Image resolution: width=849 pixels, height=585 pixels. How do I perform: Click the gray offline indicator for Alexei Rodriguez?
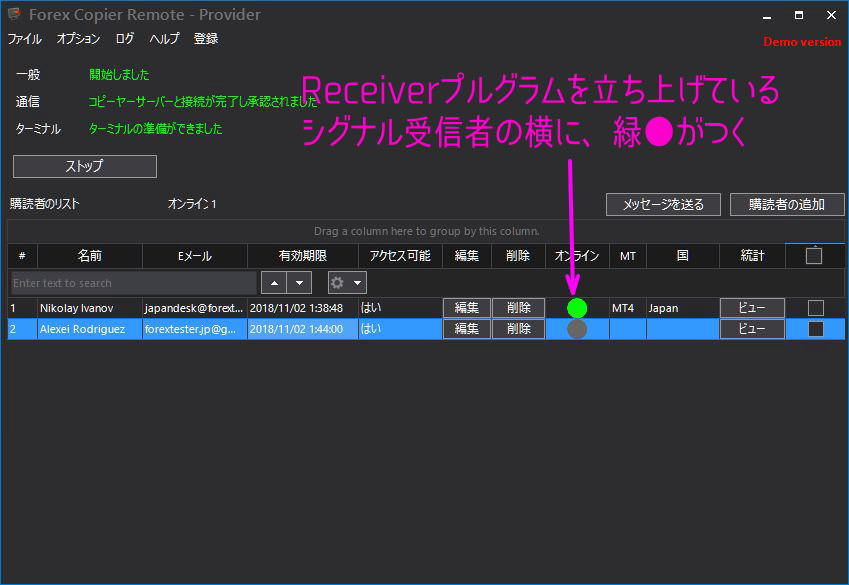pyautogui.click(x=576, y=328)
